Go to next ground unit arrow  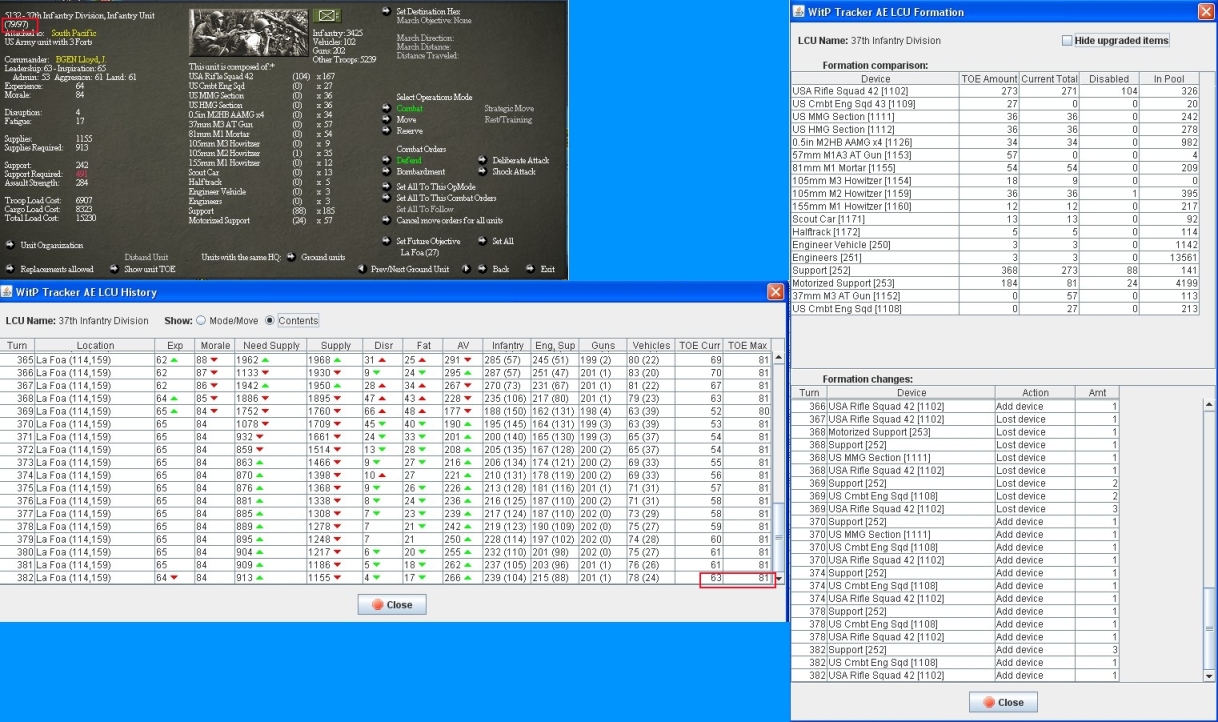[x=465, y=269]
